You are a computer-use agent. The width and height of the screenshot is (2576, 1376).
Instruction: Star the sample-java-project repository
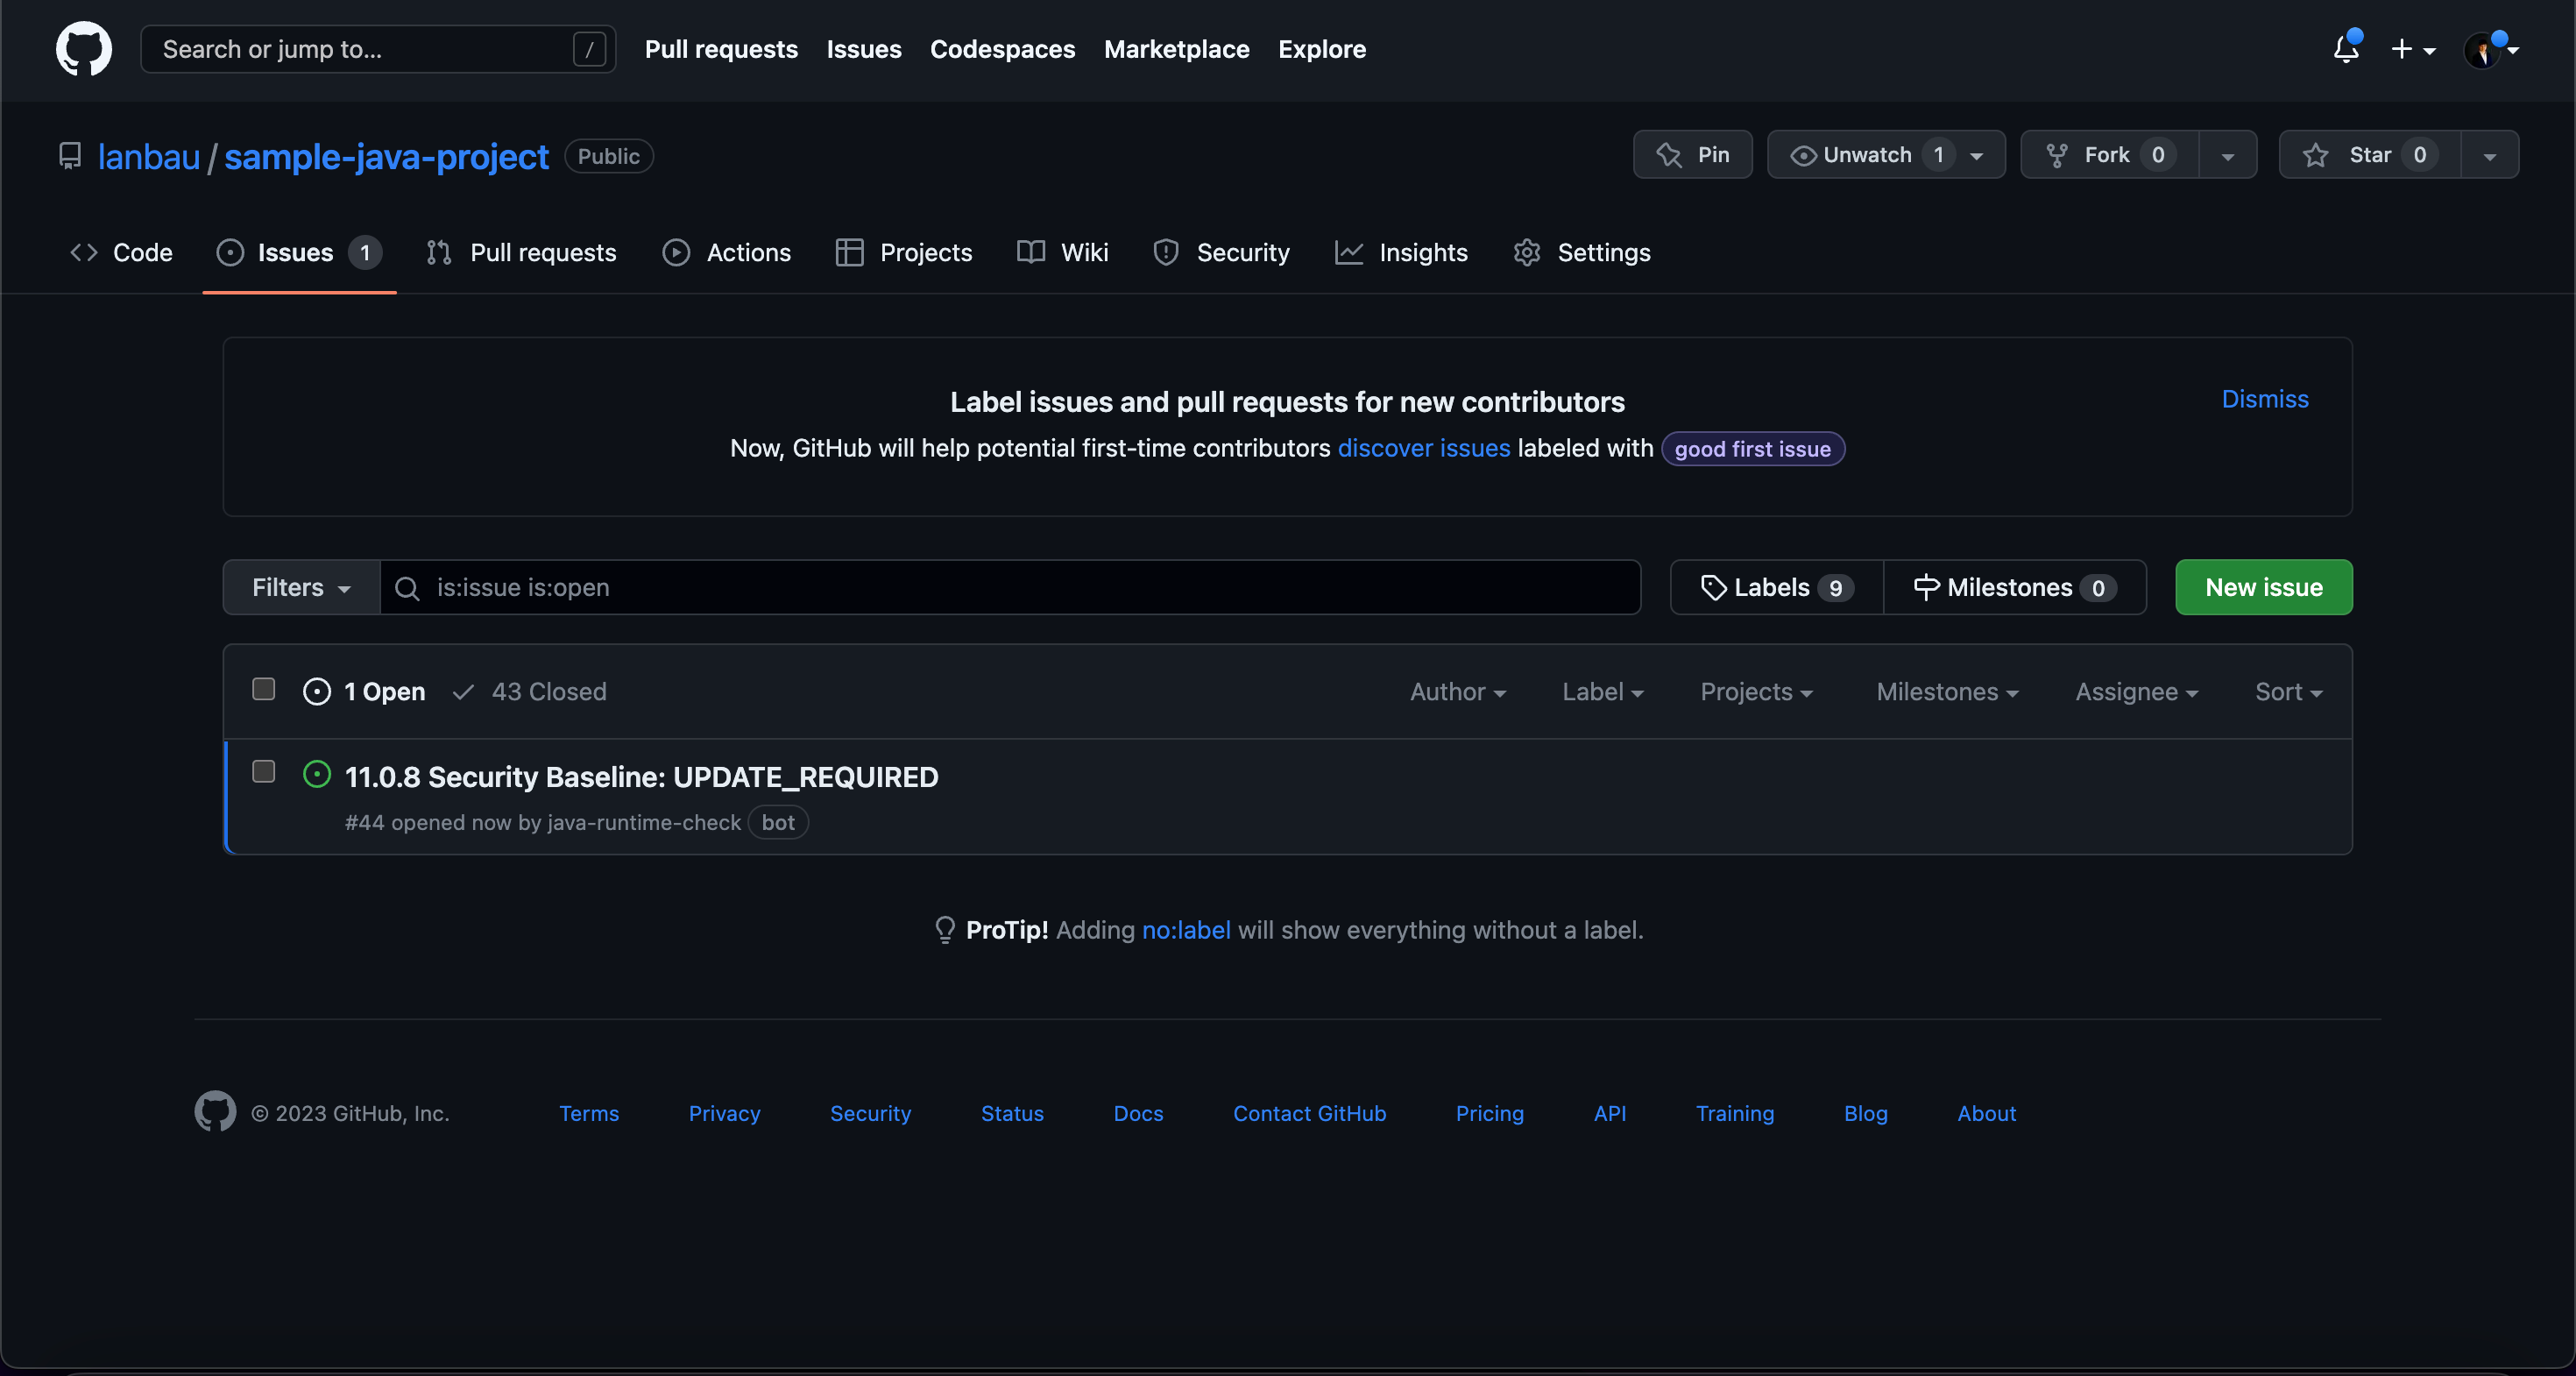pyautogui.click(x=2370, y=155)
